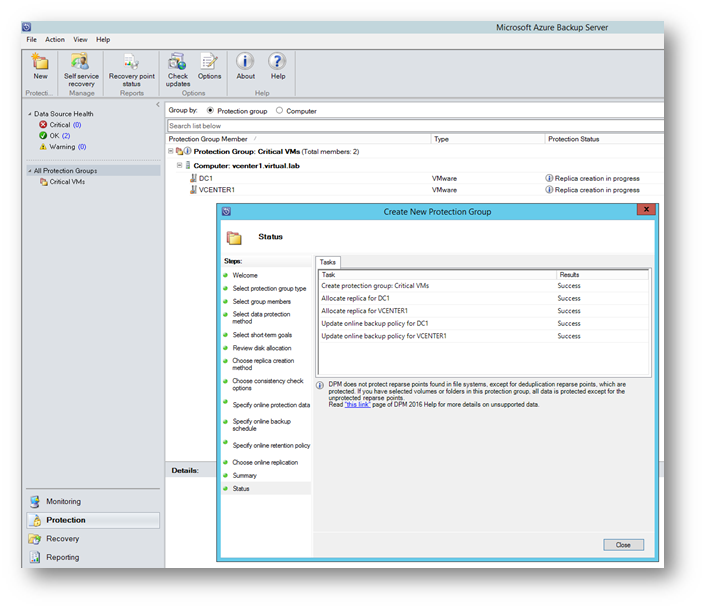706x610 pixels.
Task: Click the Azure Backup Server title icon
Action: pos(27,27)
